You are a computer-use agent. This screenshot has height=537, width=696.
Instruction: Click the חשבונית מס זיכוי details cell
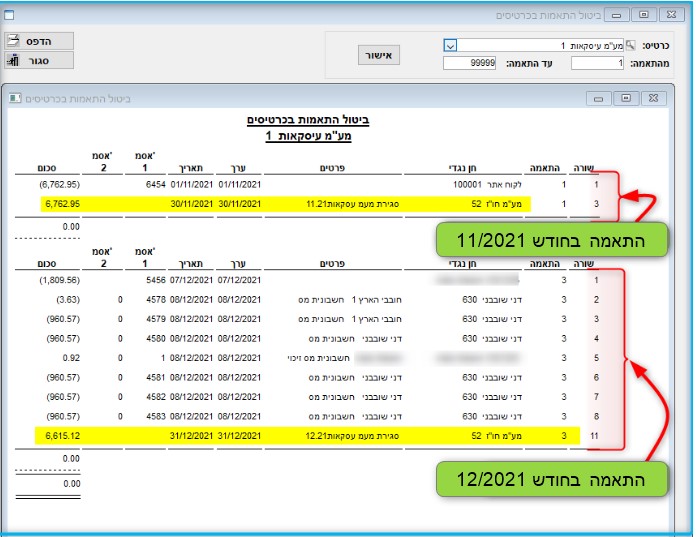coord(318,358)
